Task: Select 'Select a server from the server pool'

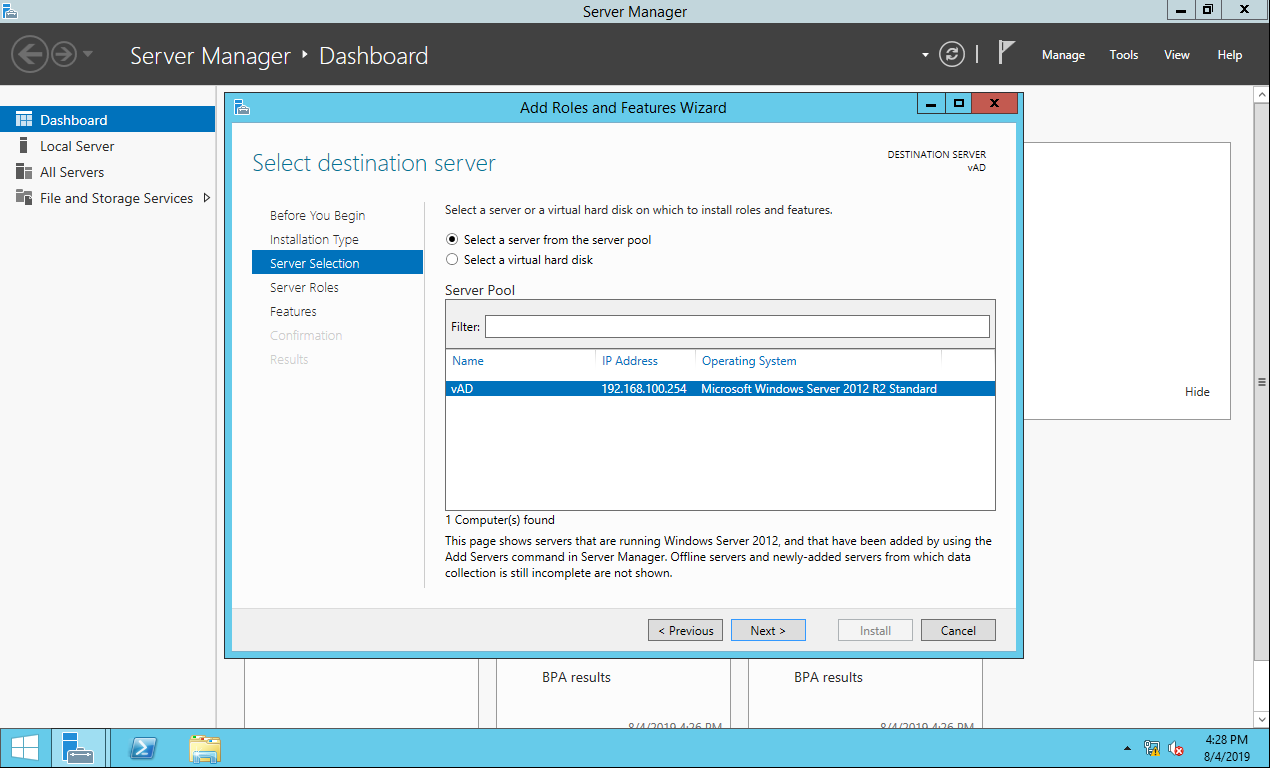Action: pyautogui.click(x=452, y=240)
